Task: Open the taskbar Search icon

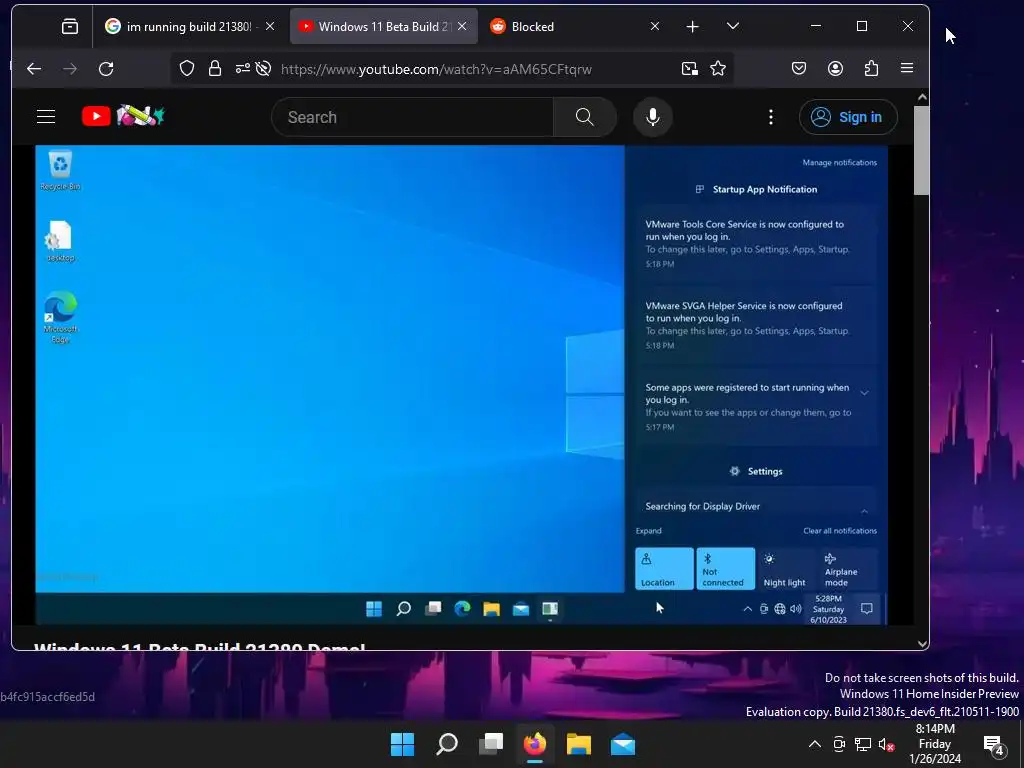Action: point(447,744)
